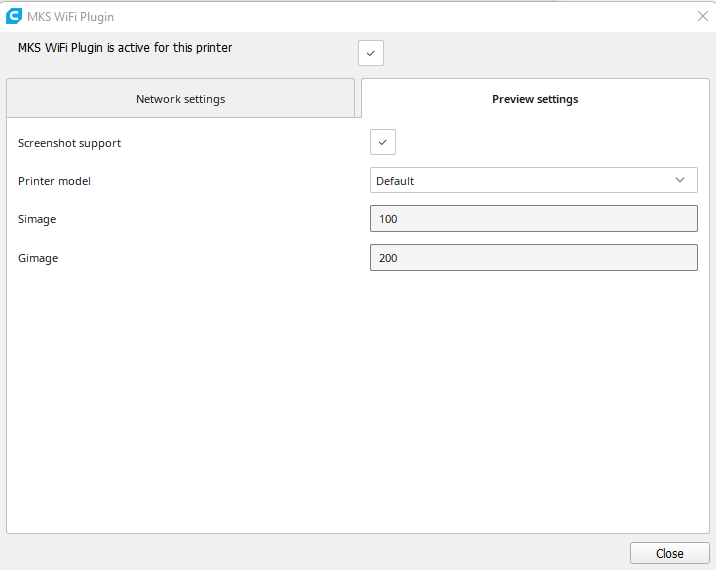This screenshot has width=716, height=570.
Task: Focus the Simage input field
Action: [533, 219]
